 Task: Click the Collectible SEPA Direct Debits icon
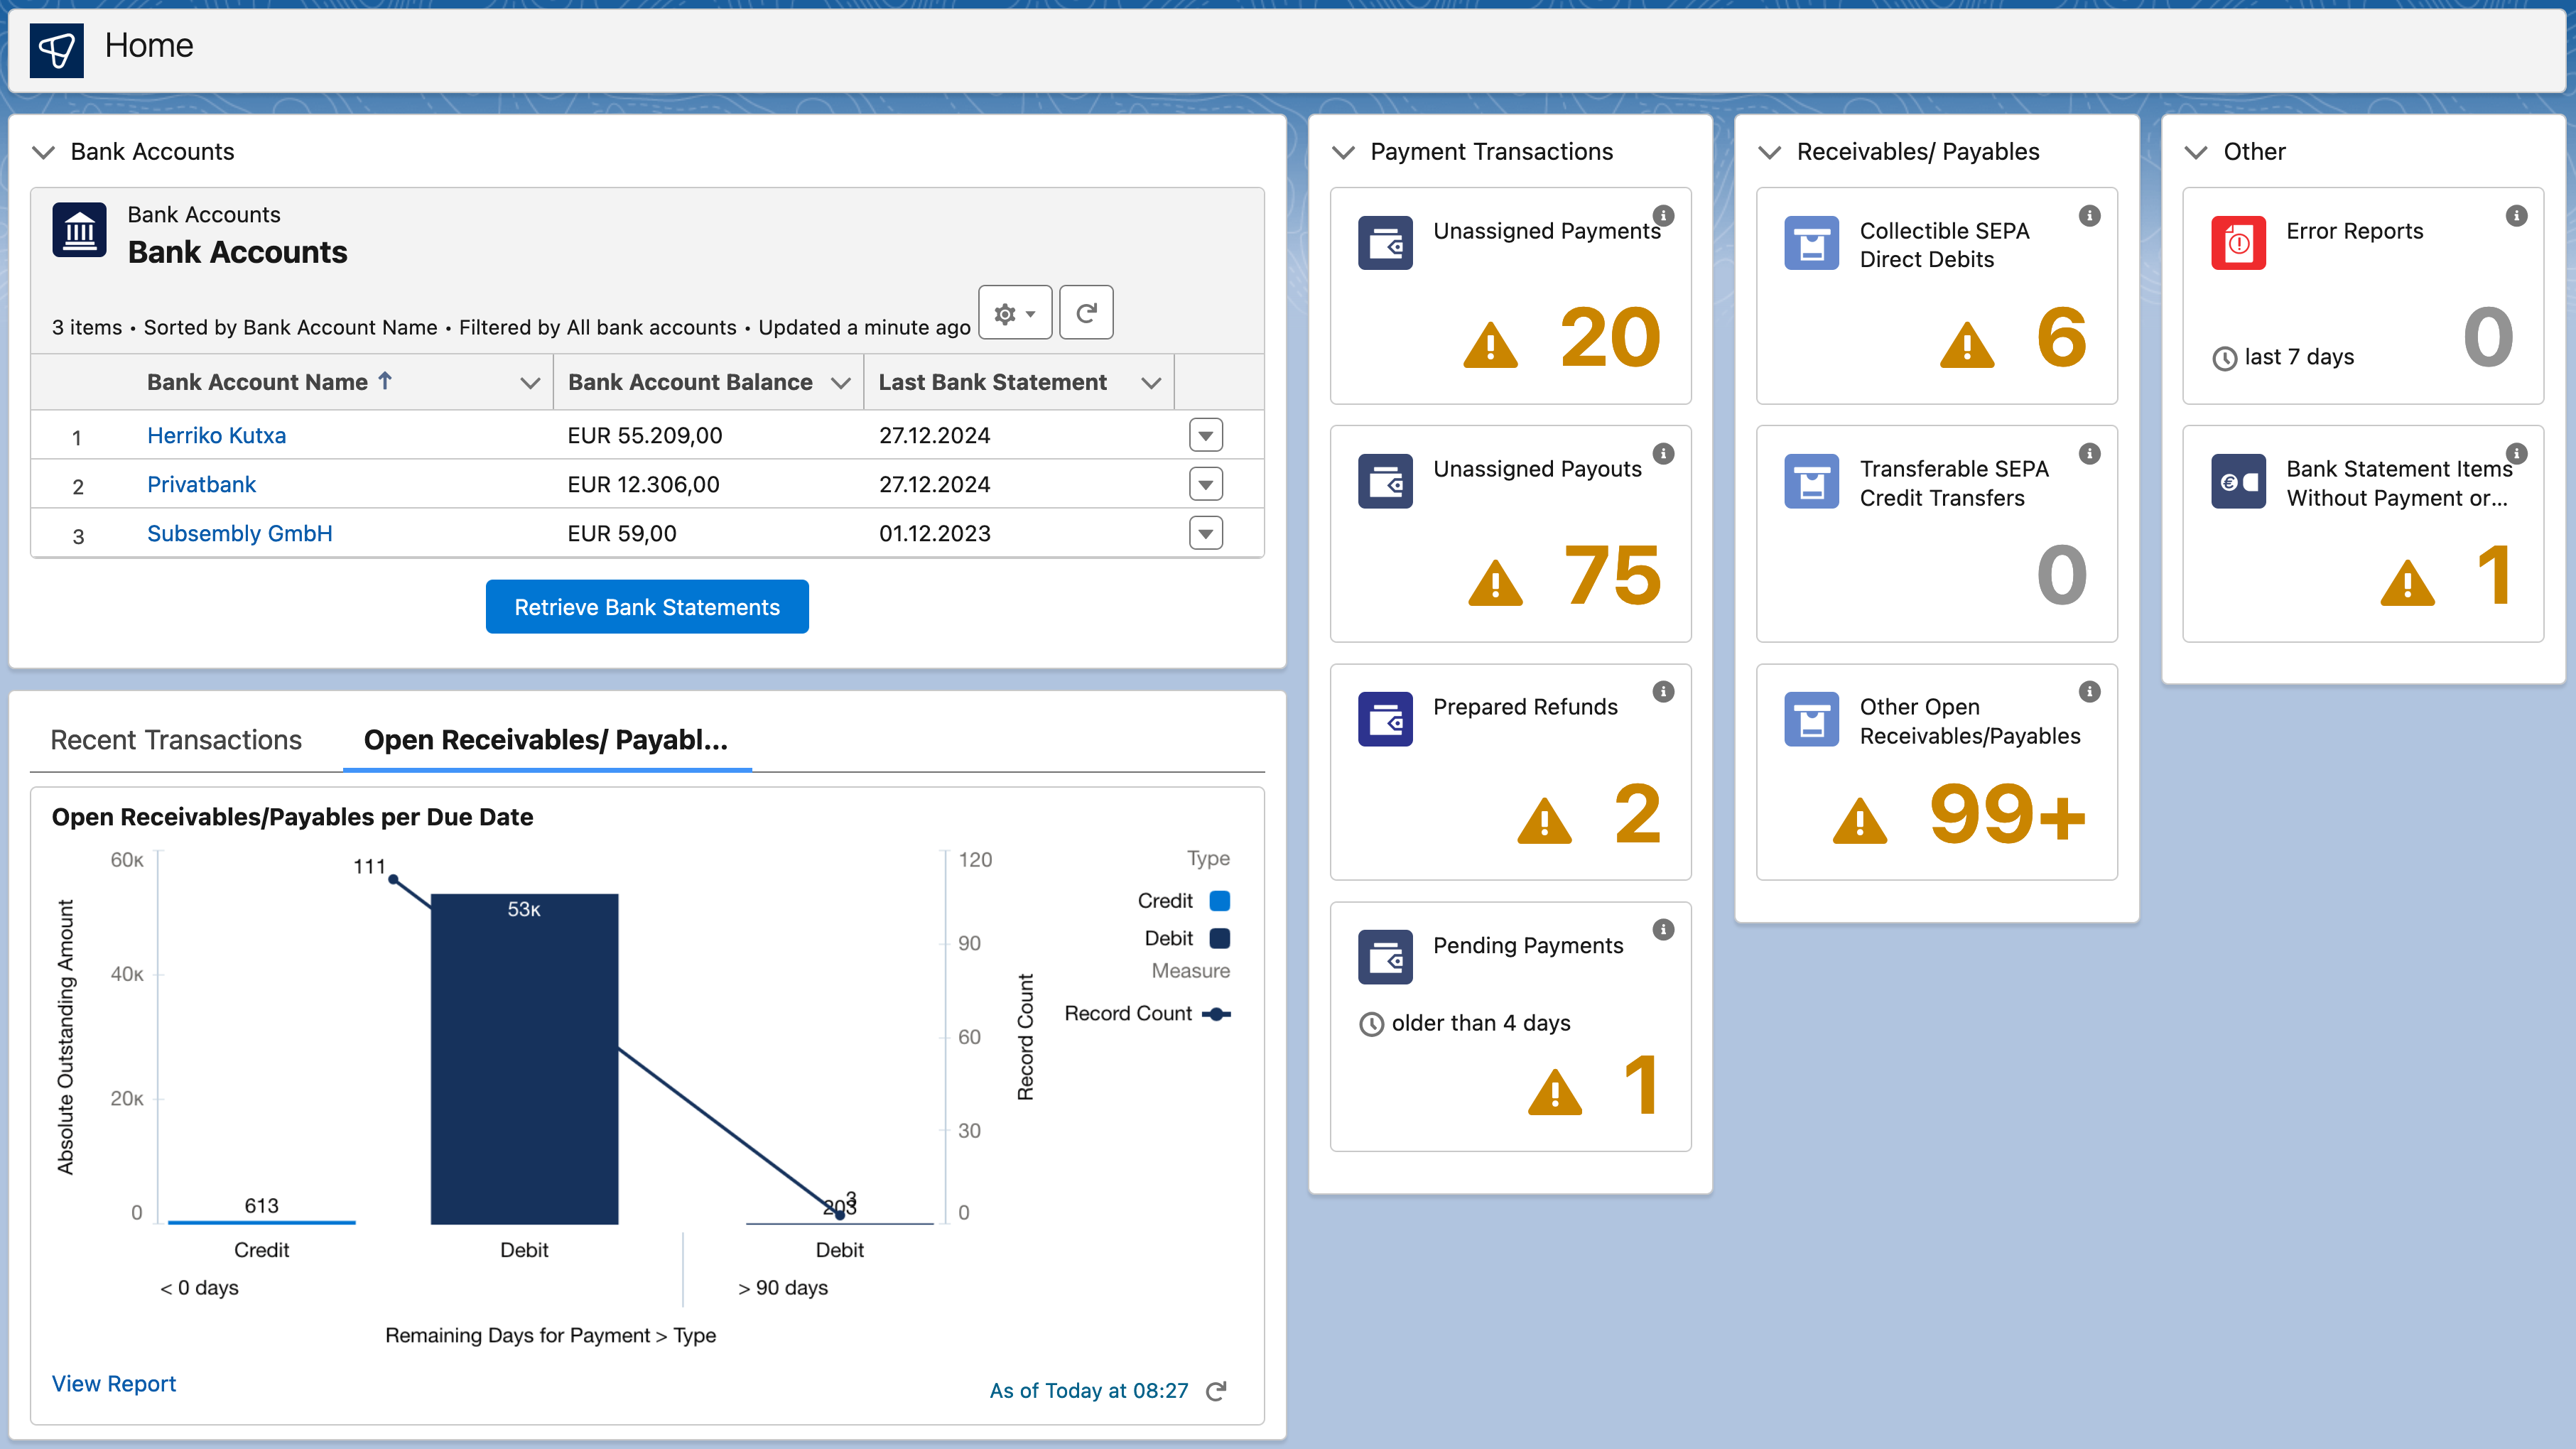pyautogui.click(x=1811, y=243)
